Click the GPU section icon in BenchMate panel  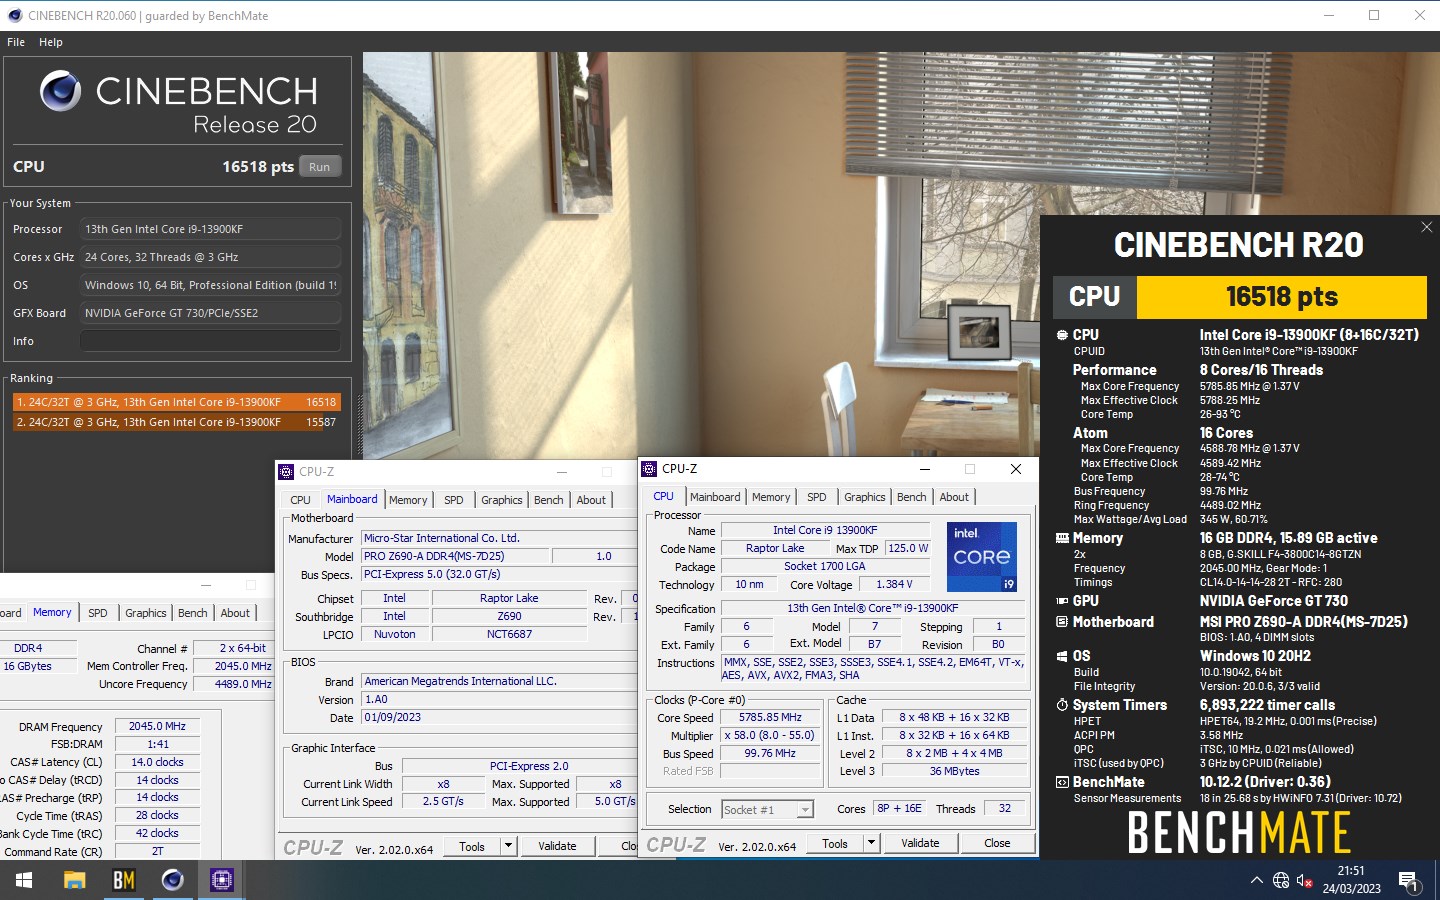tap(1062, 601)
